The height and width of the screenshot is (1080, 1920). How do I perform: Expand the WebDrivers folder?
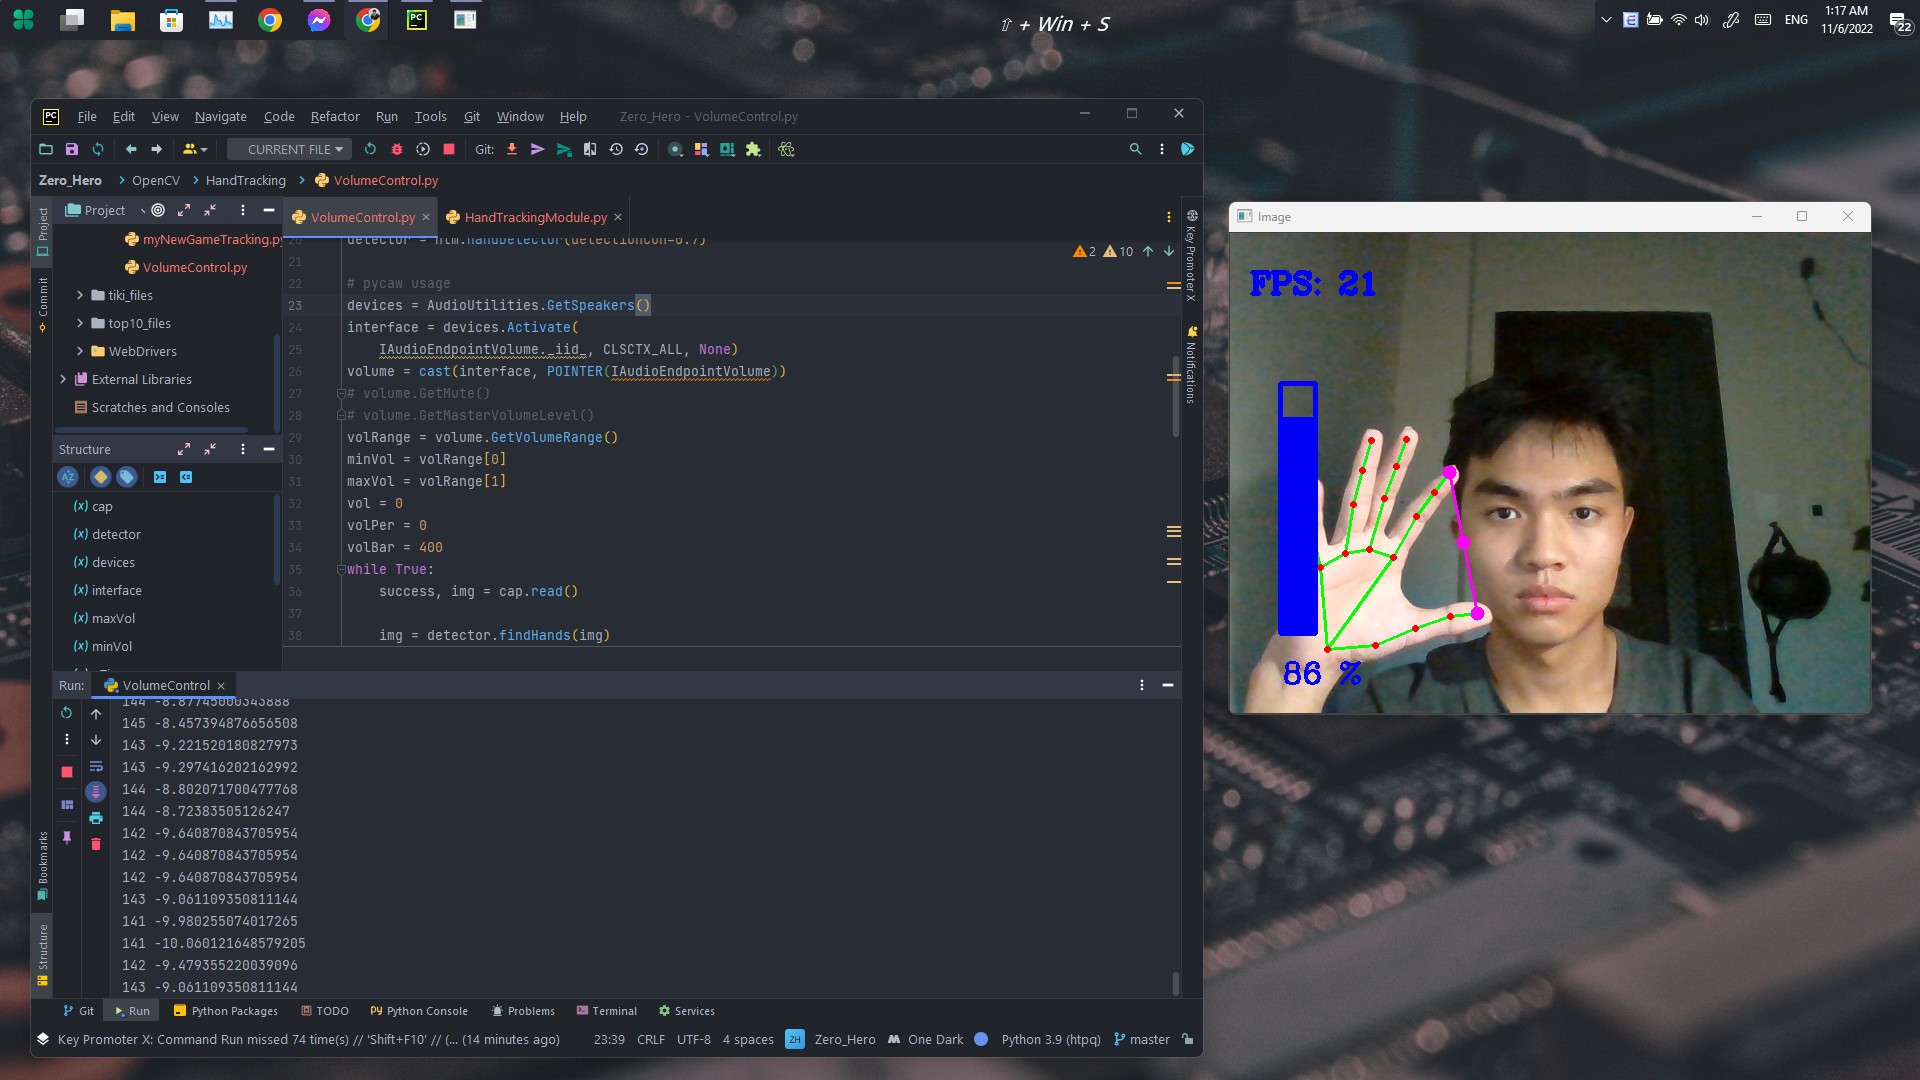80,351
